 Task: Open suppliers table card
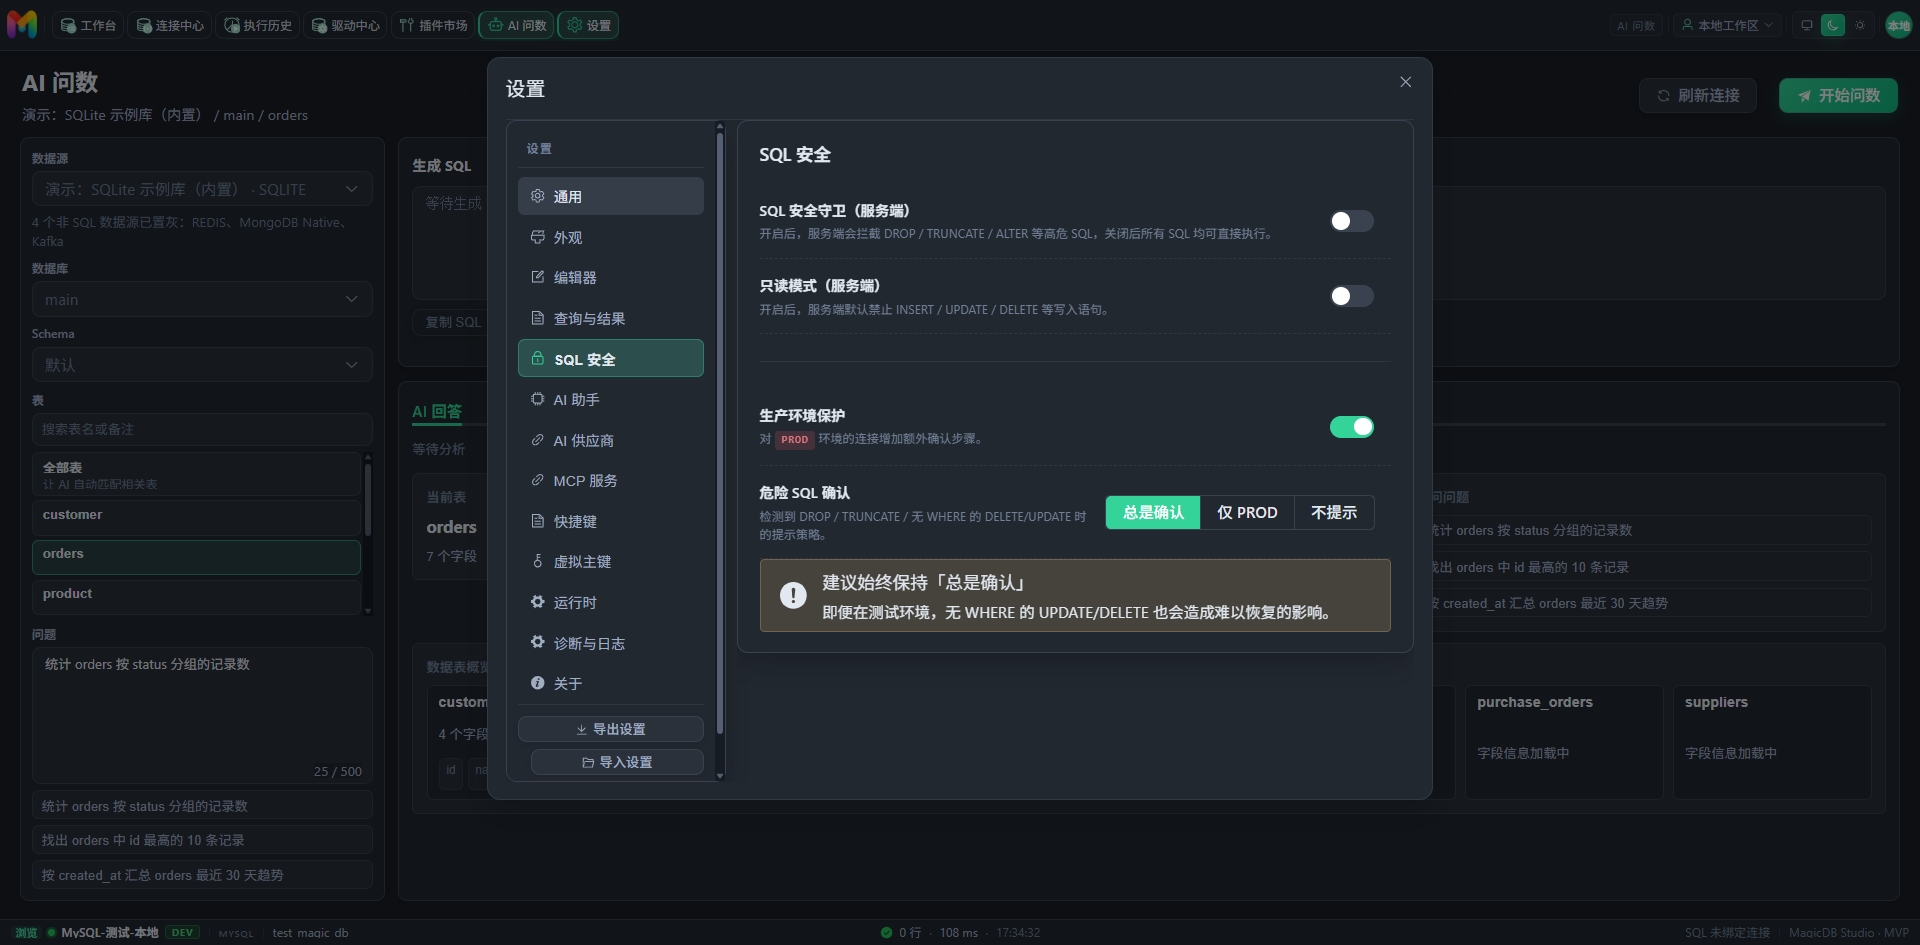pyautogui.click(x=1772, y=741)
